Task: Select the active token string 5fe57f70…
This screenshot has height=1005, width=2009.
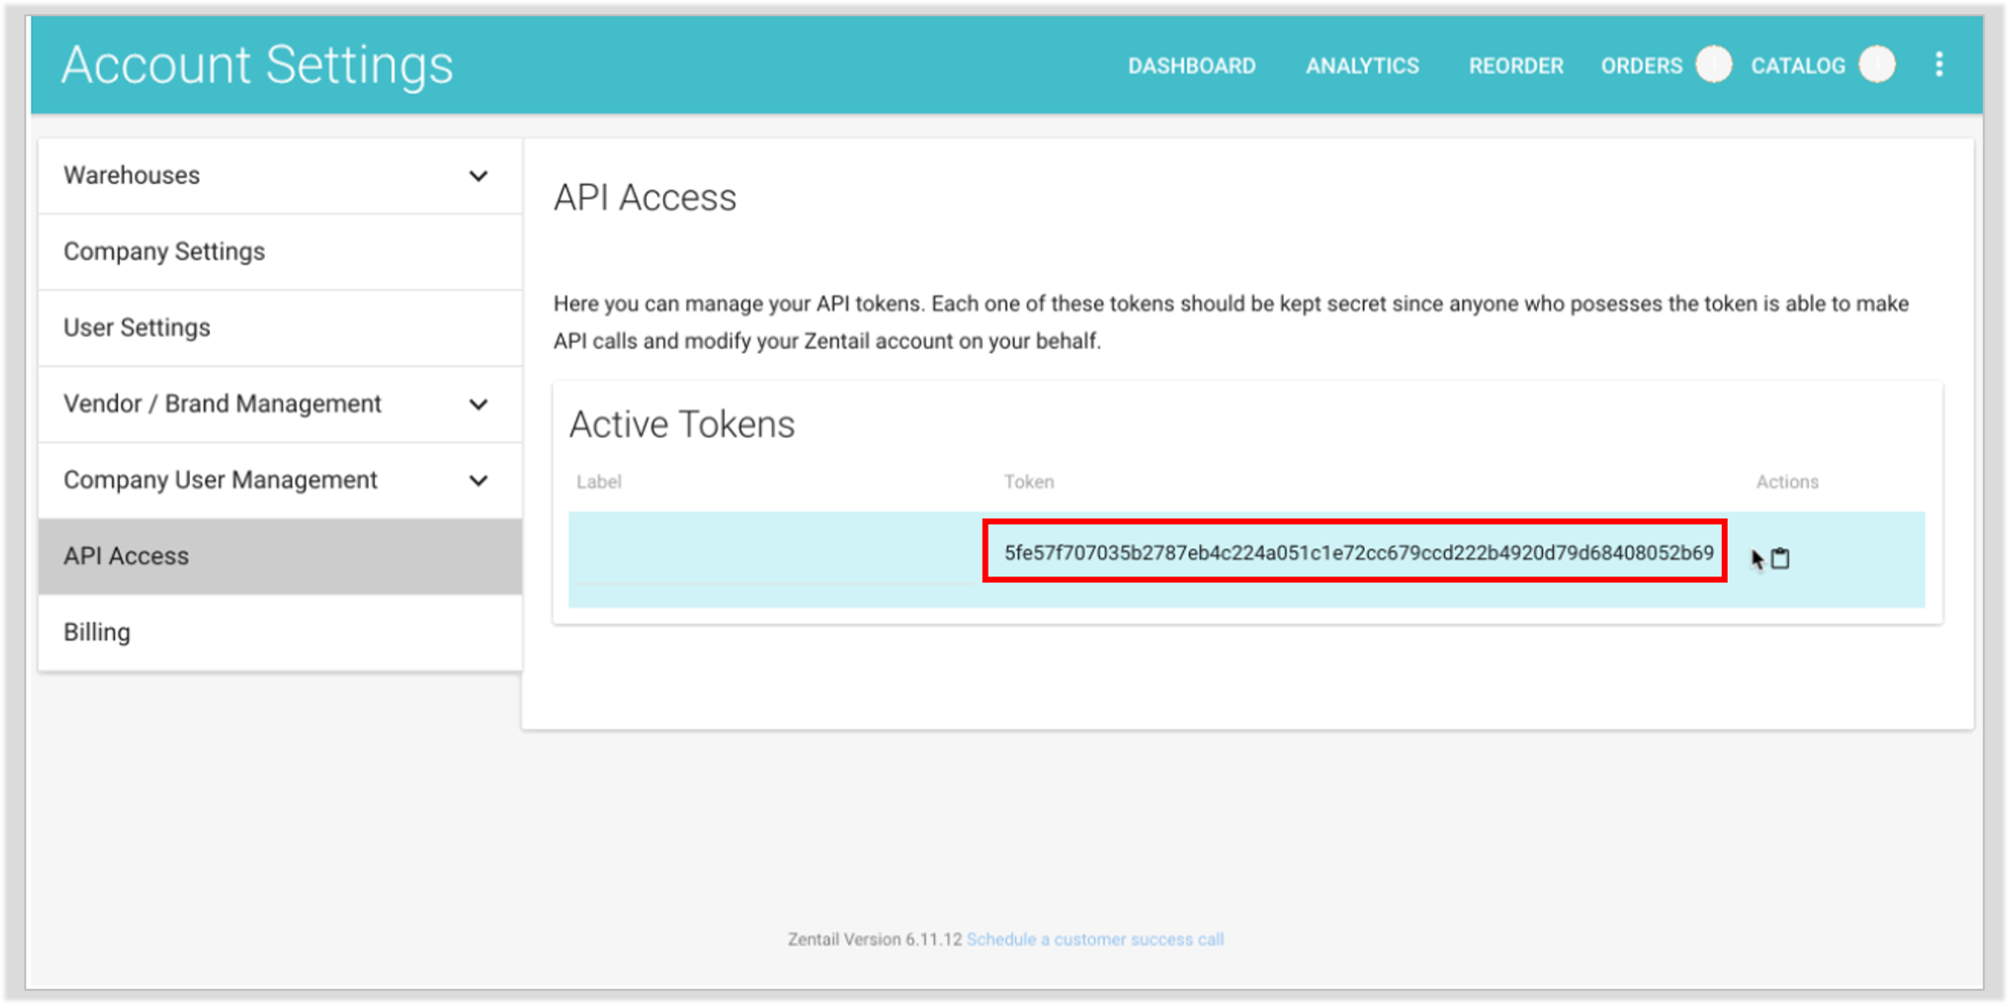Action: [x=1358, y=553]
